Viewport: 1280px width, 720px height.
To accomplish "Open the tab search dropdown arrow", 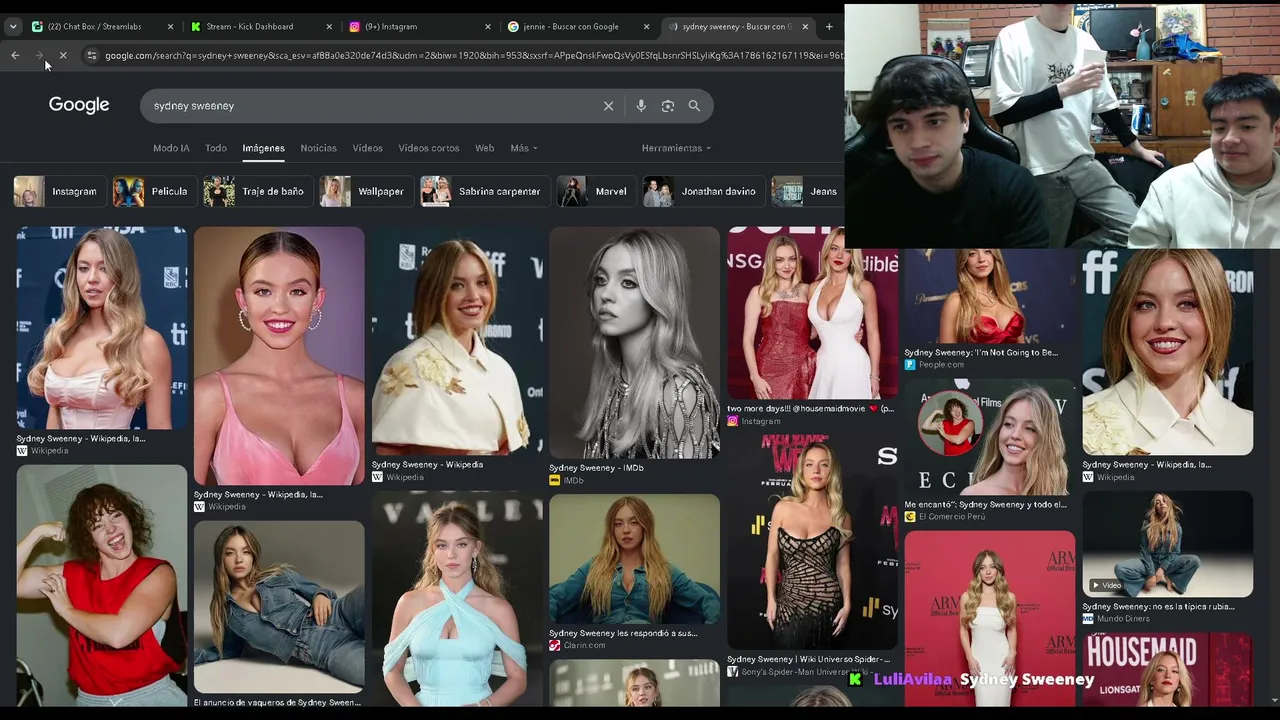I will click(x=13, y=27).
